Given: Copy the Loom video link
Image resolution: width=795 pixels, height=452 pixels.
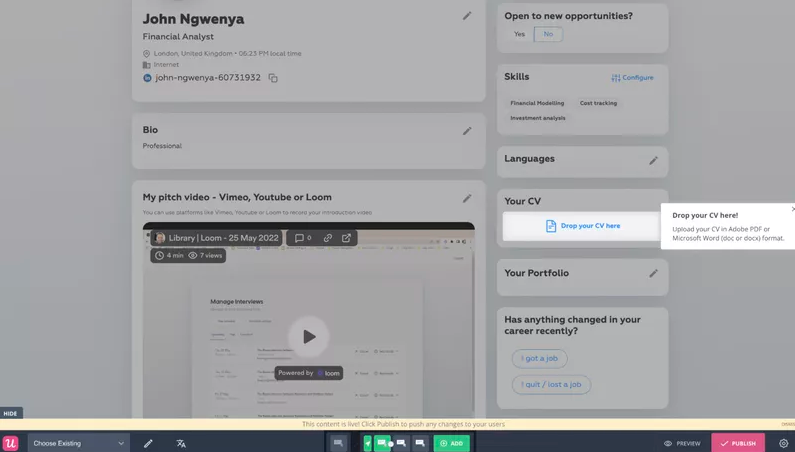Looking at the screenshot, I should pos(327,238).
